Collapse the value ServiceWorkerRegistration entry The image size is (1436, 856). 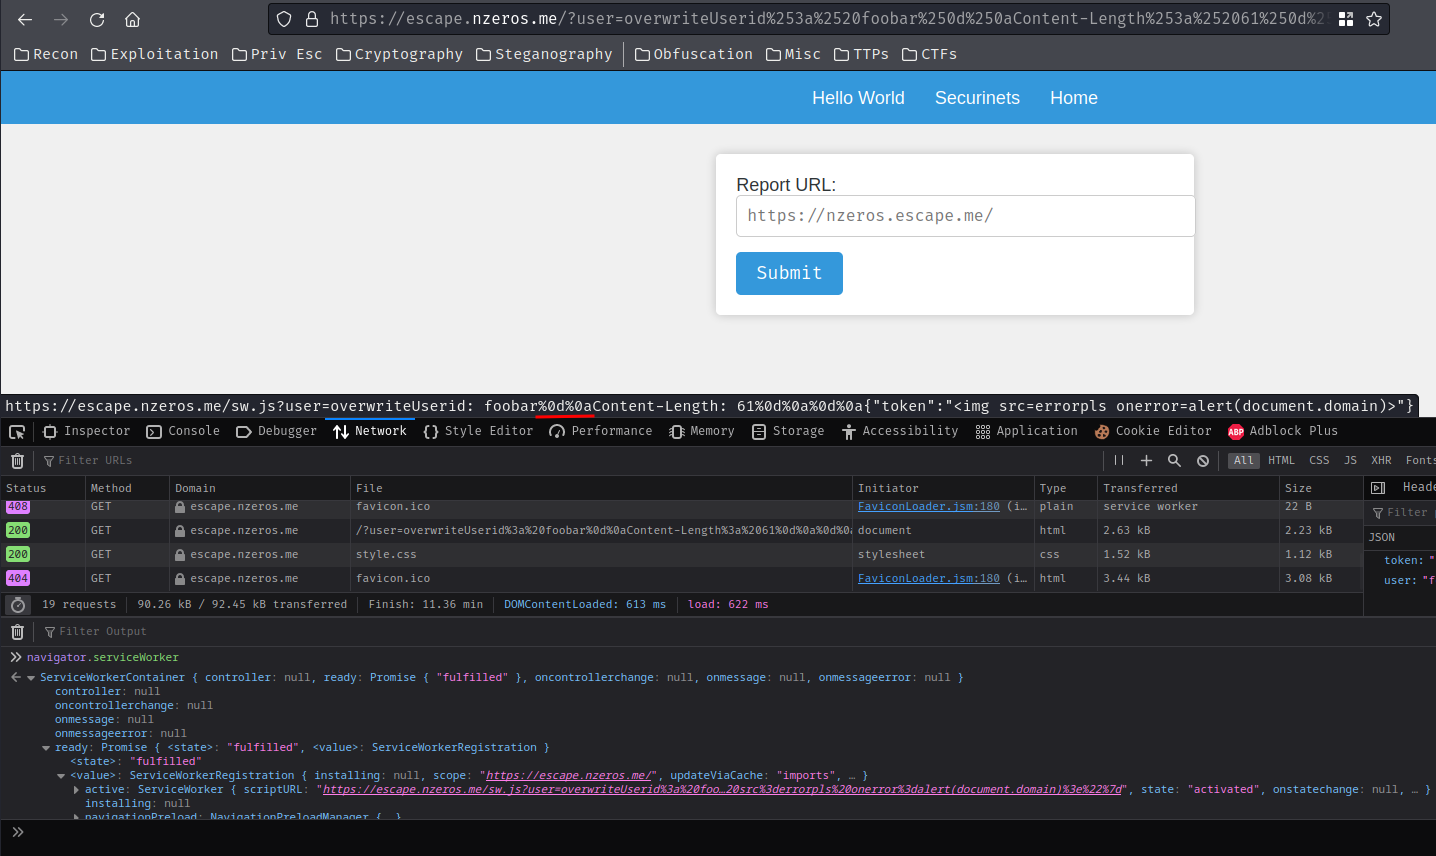(x=61, y=776)
